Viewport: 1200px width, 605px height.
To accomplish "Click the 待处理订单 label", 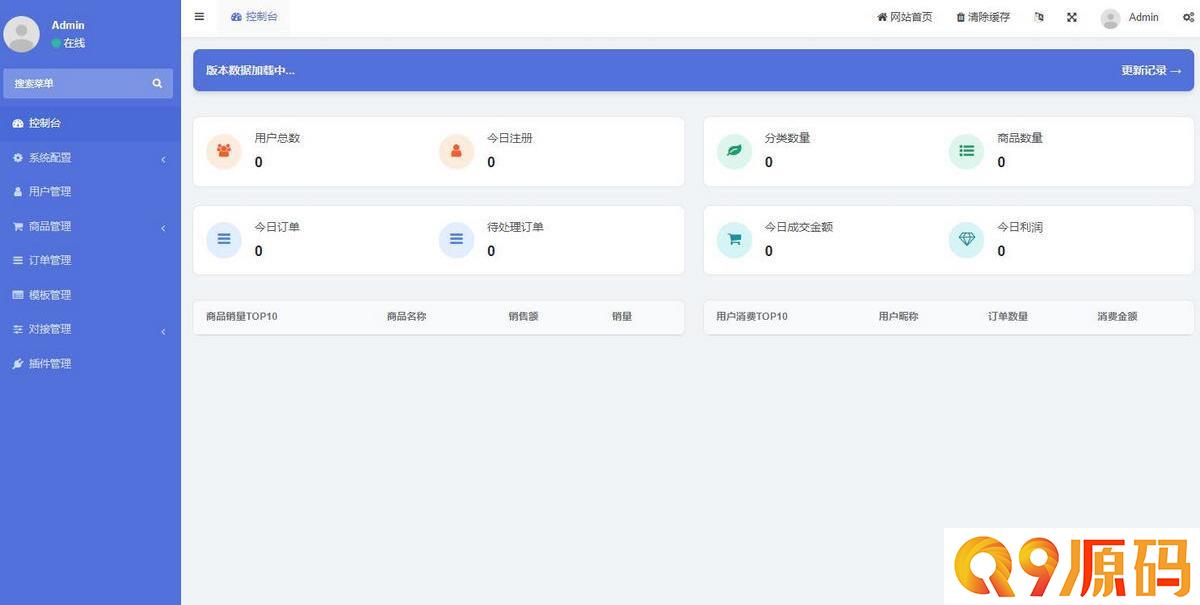I will (516, 227).
